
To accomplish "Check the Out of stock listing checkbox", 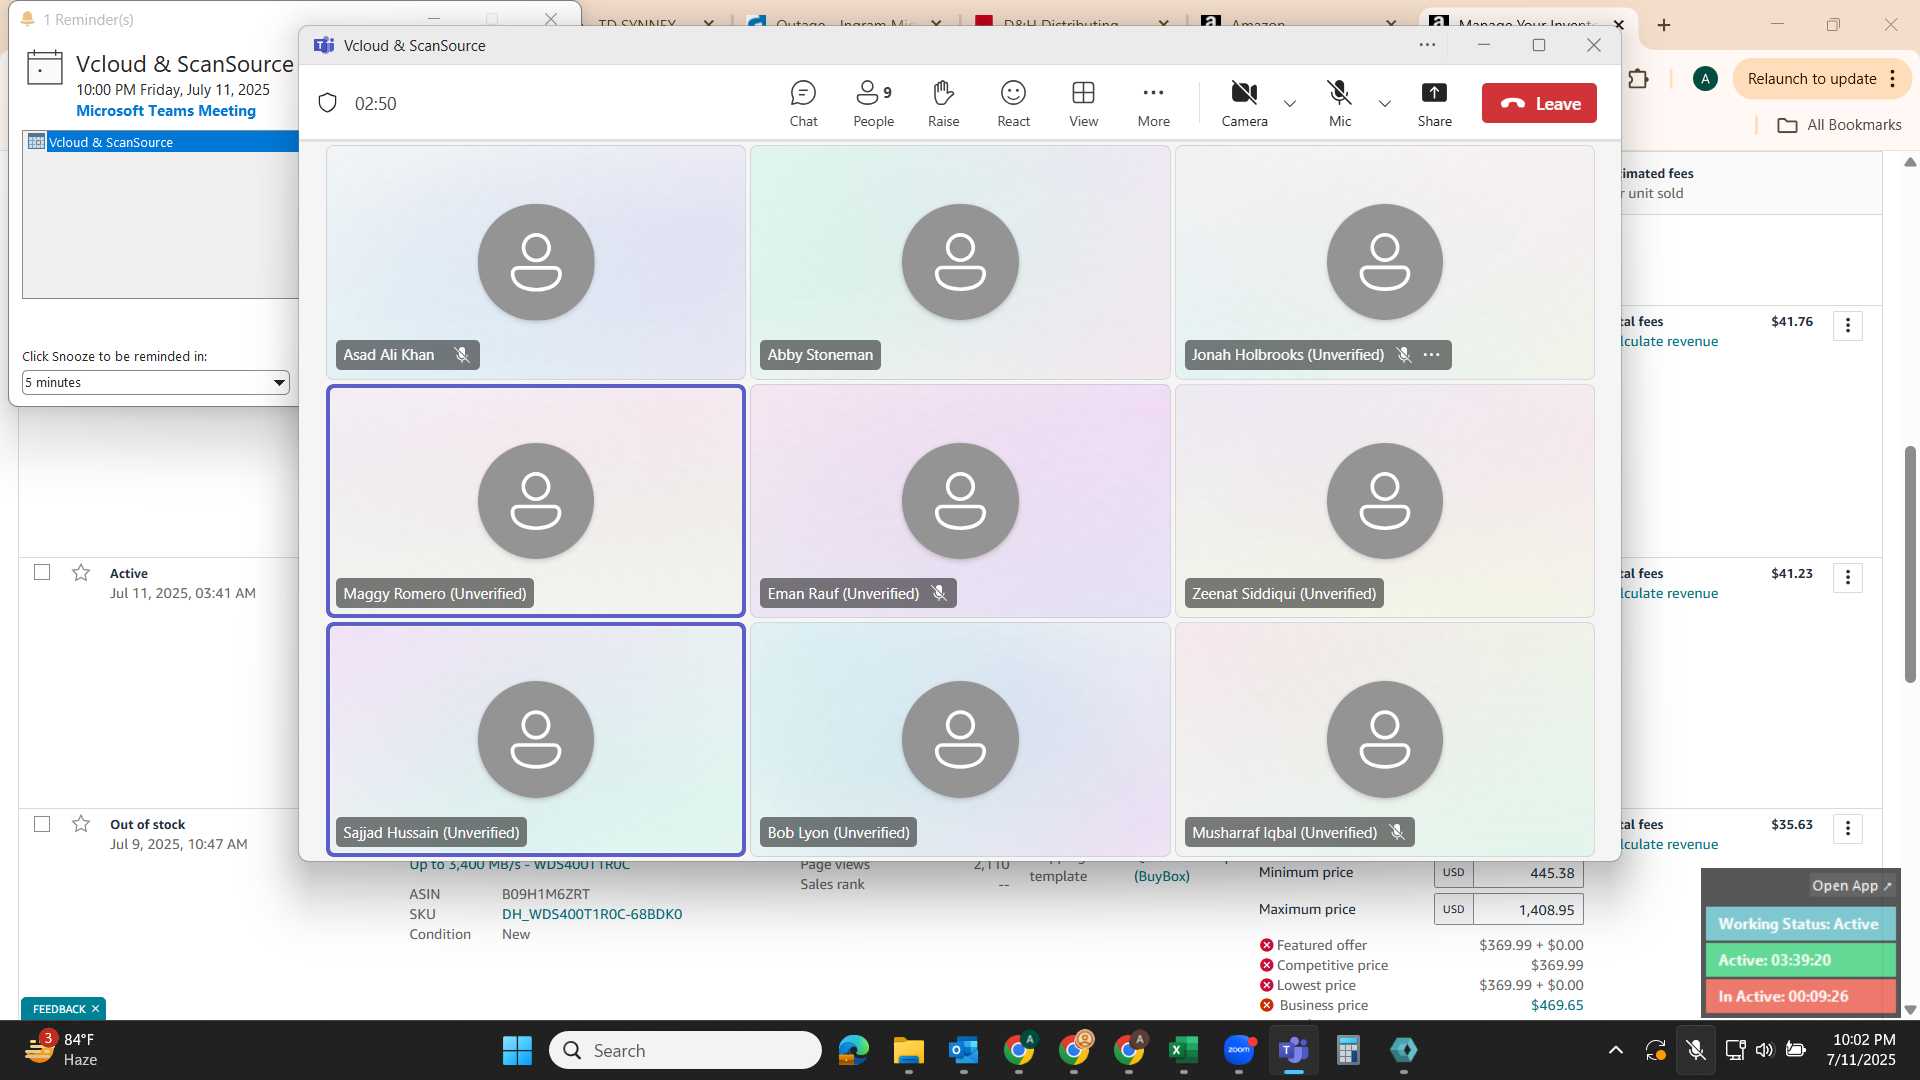I will coord(42,824).
